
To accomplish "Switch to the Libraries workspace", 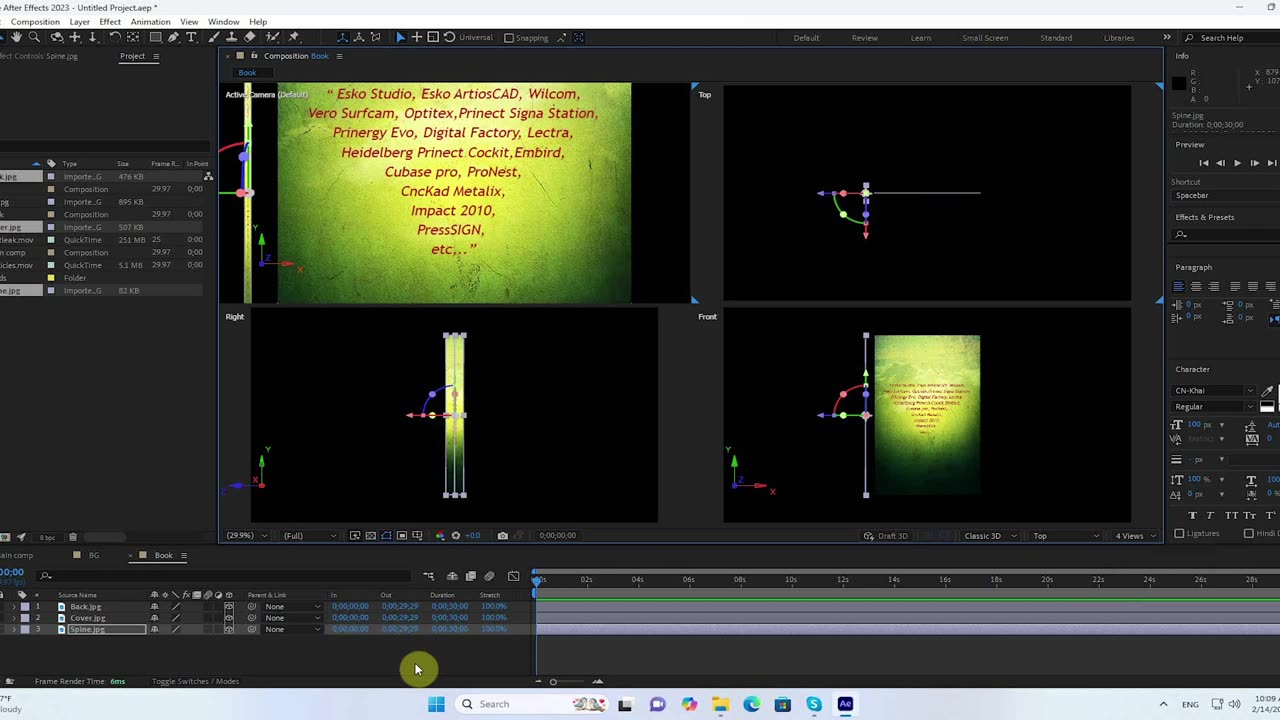I will point(1118,38).
